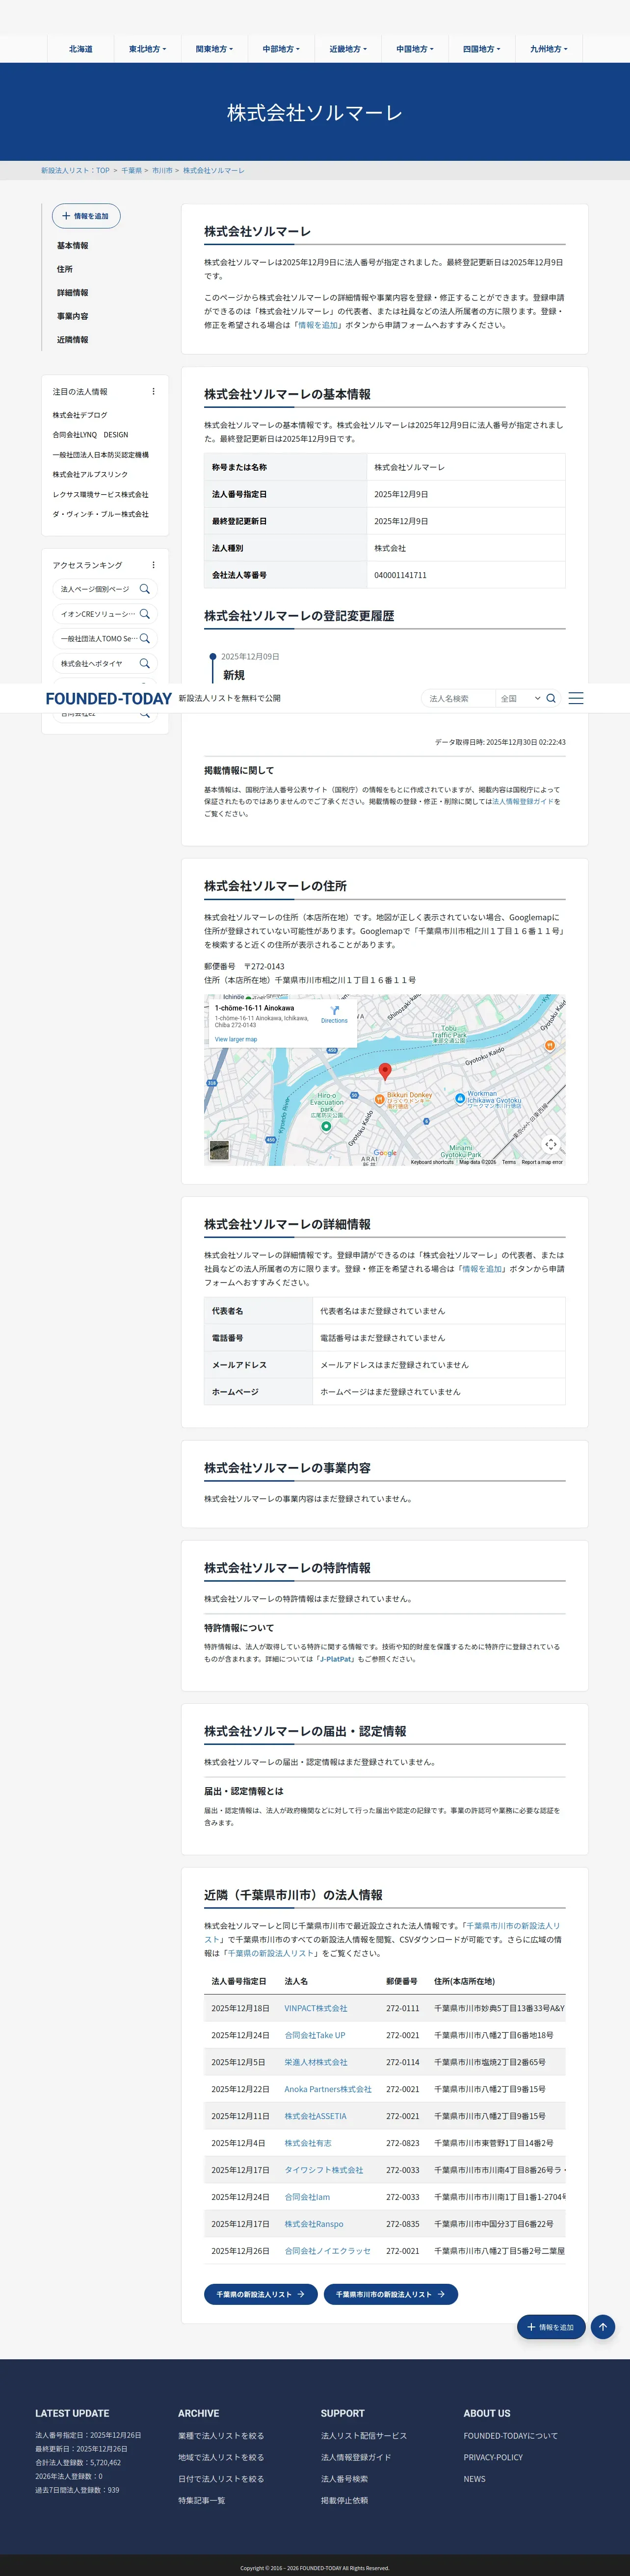Screen dimensions: 630x2576
Task: Click the floating 情報を追加 button
Action: (551, 2327)
